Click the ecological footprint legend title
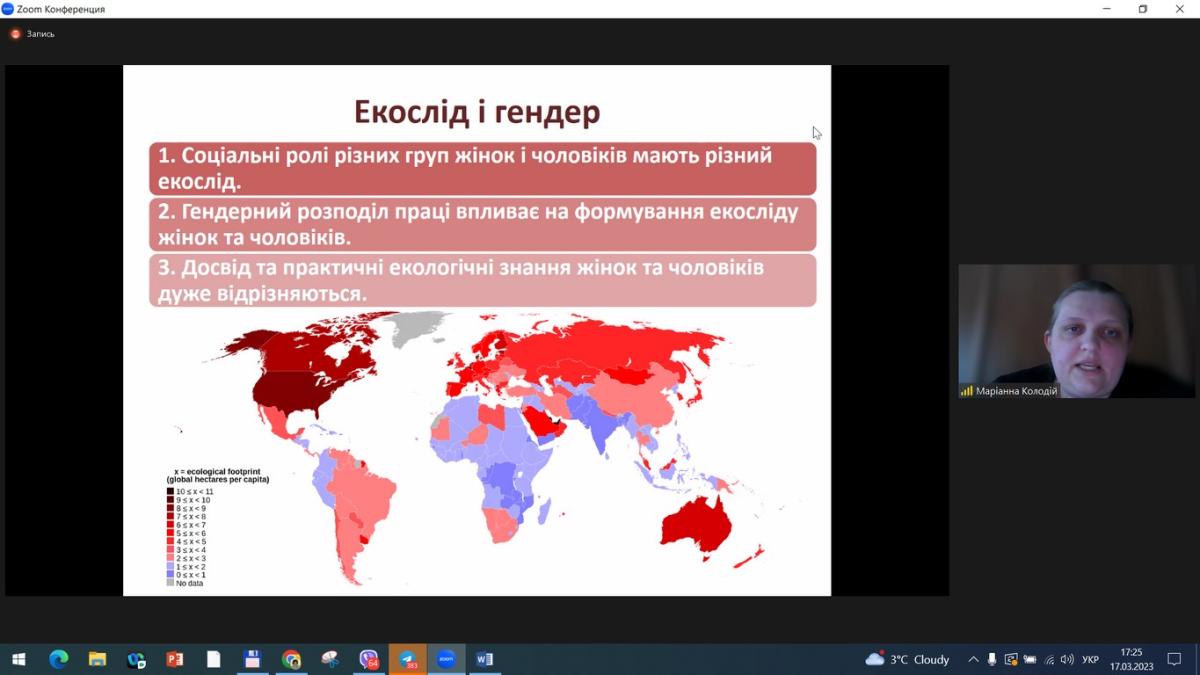Screen dimensions: 1200x675 217,475
